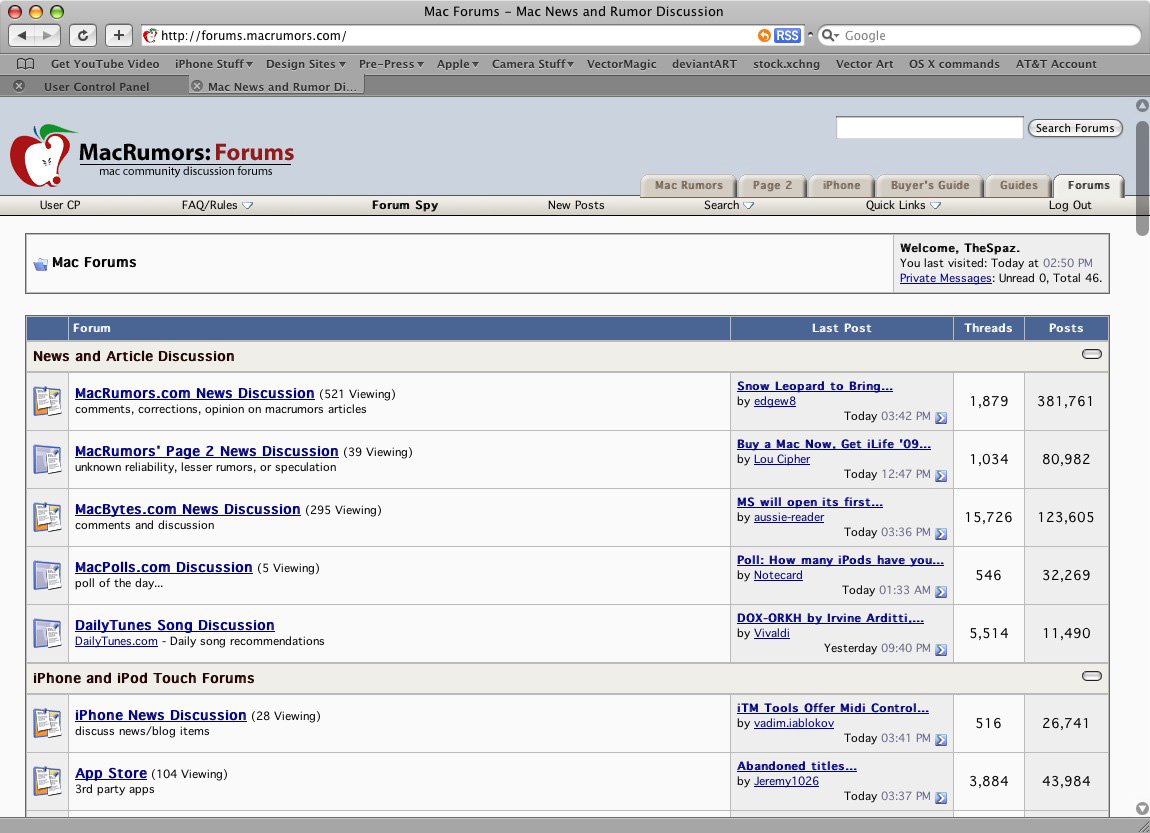Switch to the iPhone site tab
The width and height of the screenshot is (1150, 833).
pyautogui.click(x=841, y=186)
